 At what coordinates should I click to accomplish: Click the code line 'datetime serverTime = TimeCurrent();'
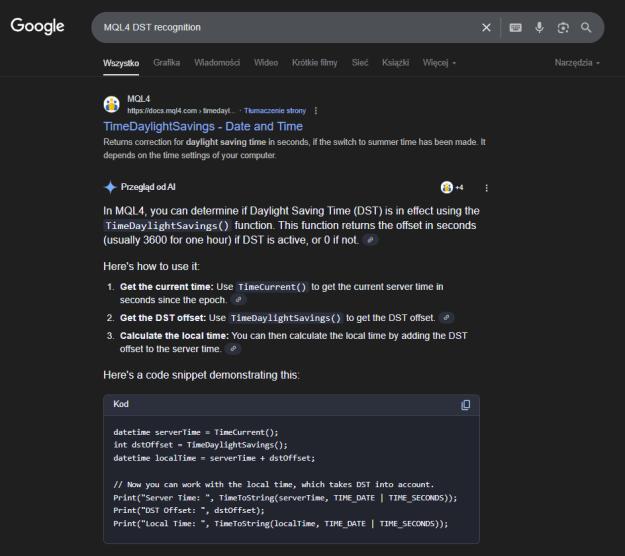point(196,432)
